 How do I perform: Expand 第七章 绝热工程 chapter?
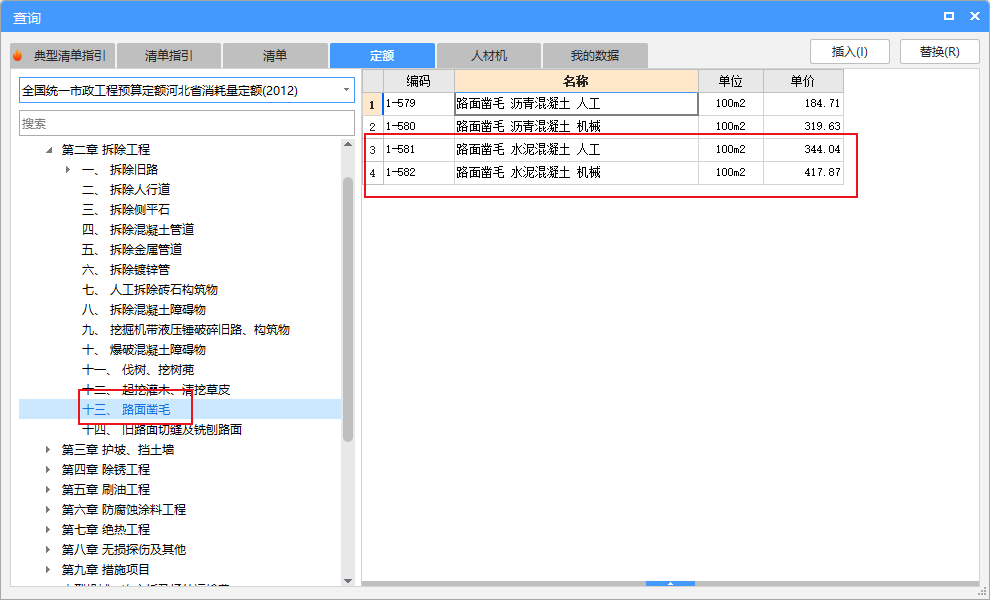pyautogui.click(x=48, y=529)
